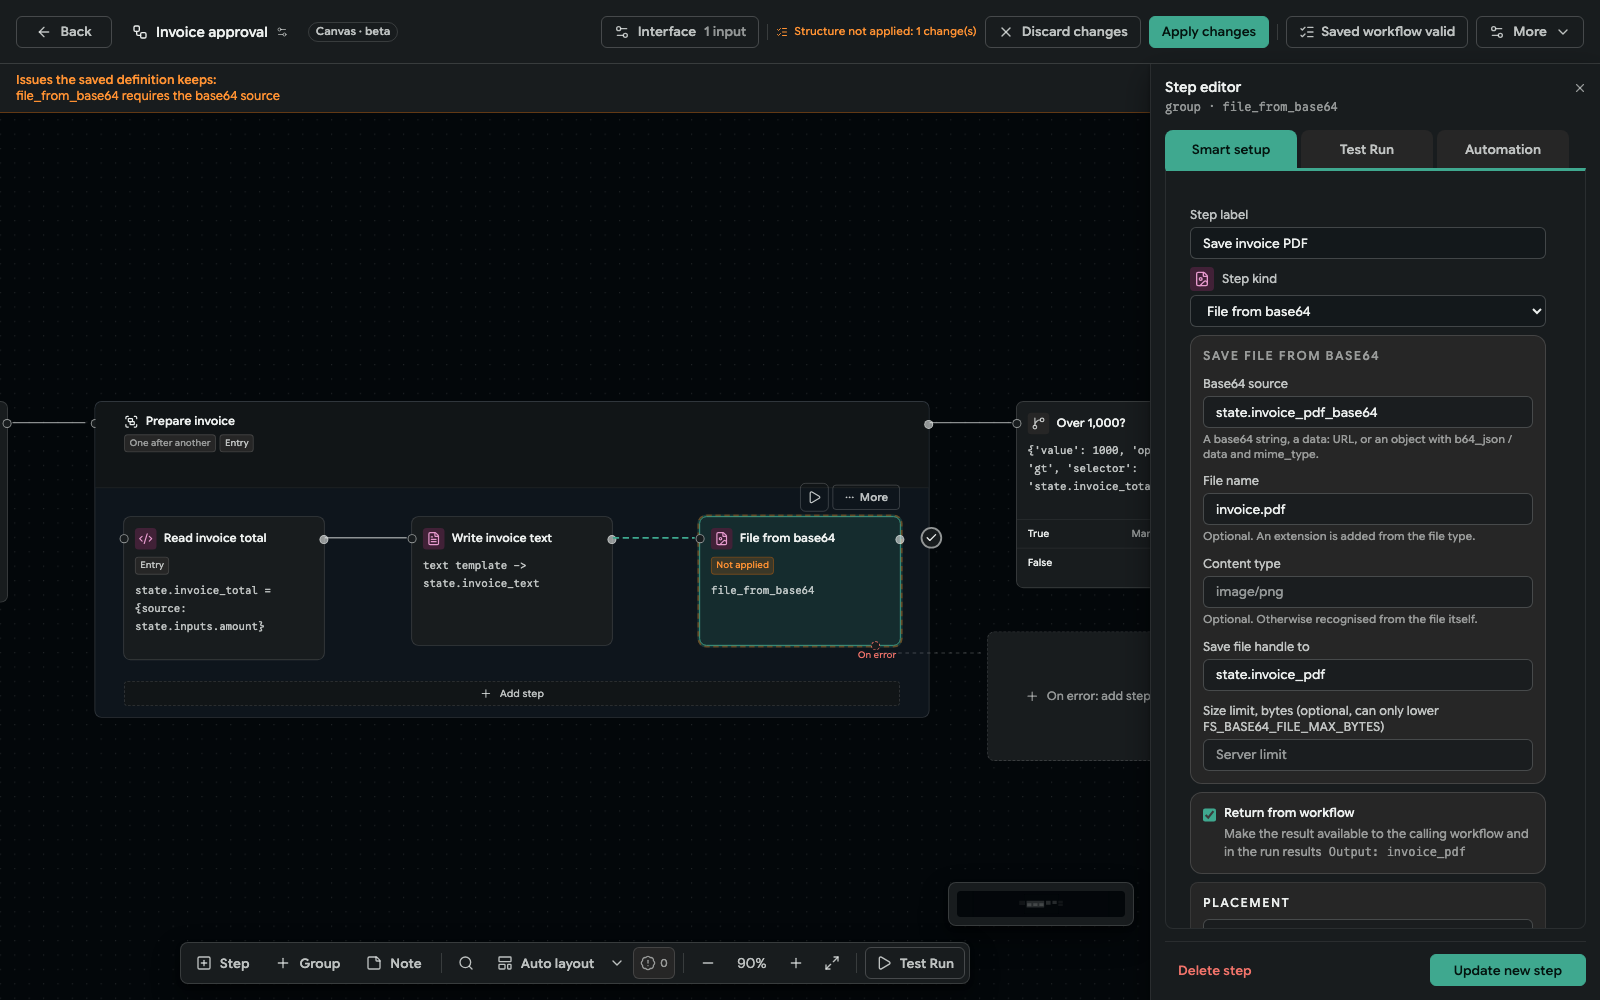Go Back to the previous page

pos(64,32)
